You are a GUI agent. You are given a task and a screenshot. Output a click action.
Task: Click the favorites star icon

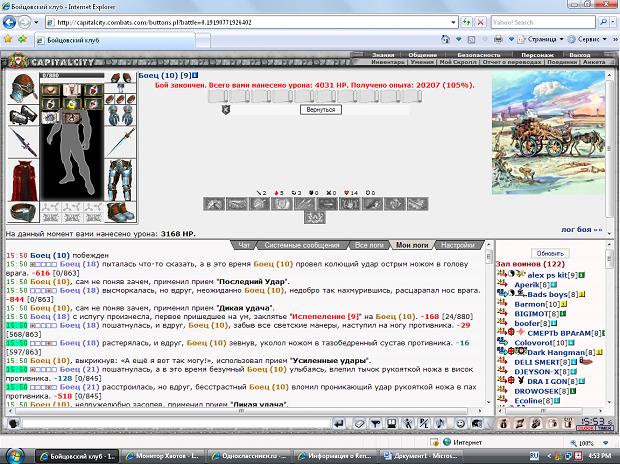tap(8, 39)
